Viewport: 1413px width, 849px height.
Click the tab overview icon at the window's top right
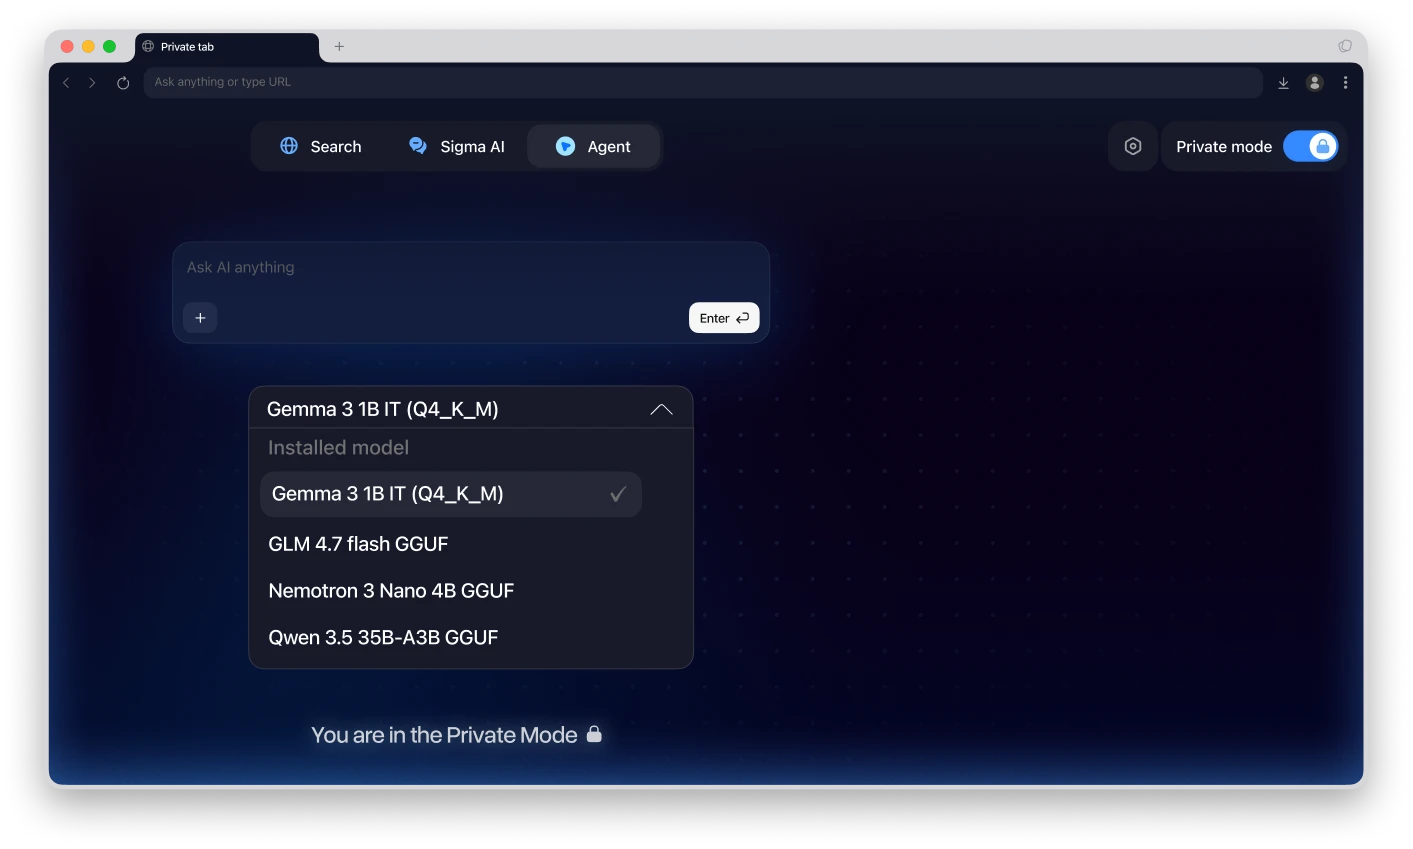coord(1345,46)
